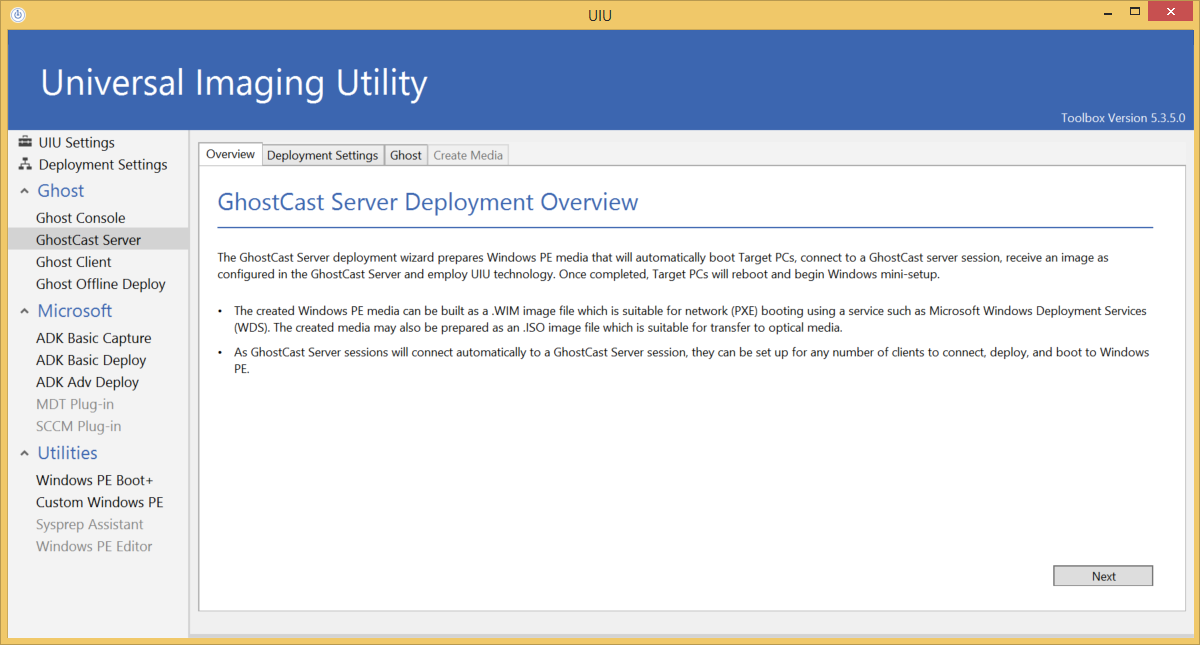Image resolution: width=1200 pixels, height=645 pixels.
Task: Open ADK Basic Deploy
Action: point(91,360)
